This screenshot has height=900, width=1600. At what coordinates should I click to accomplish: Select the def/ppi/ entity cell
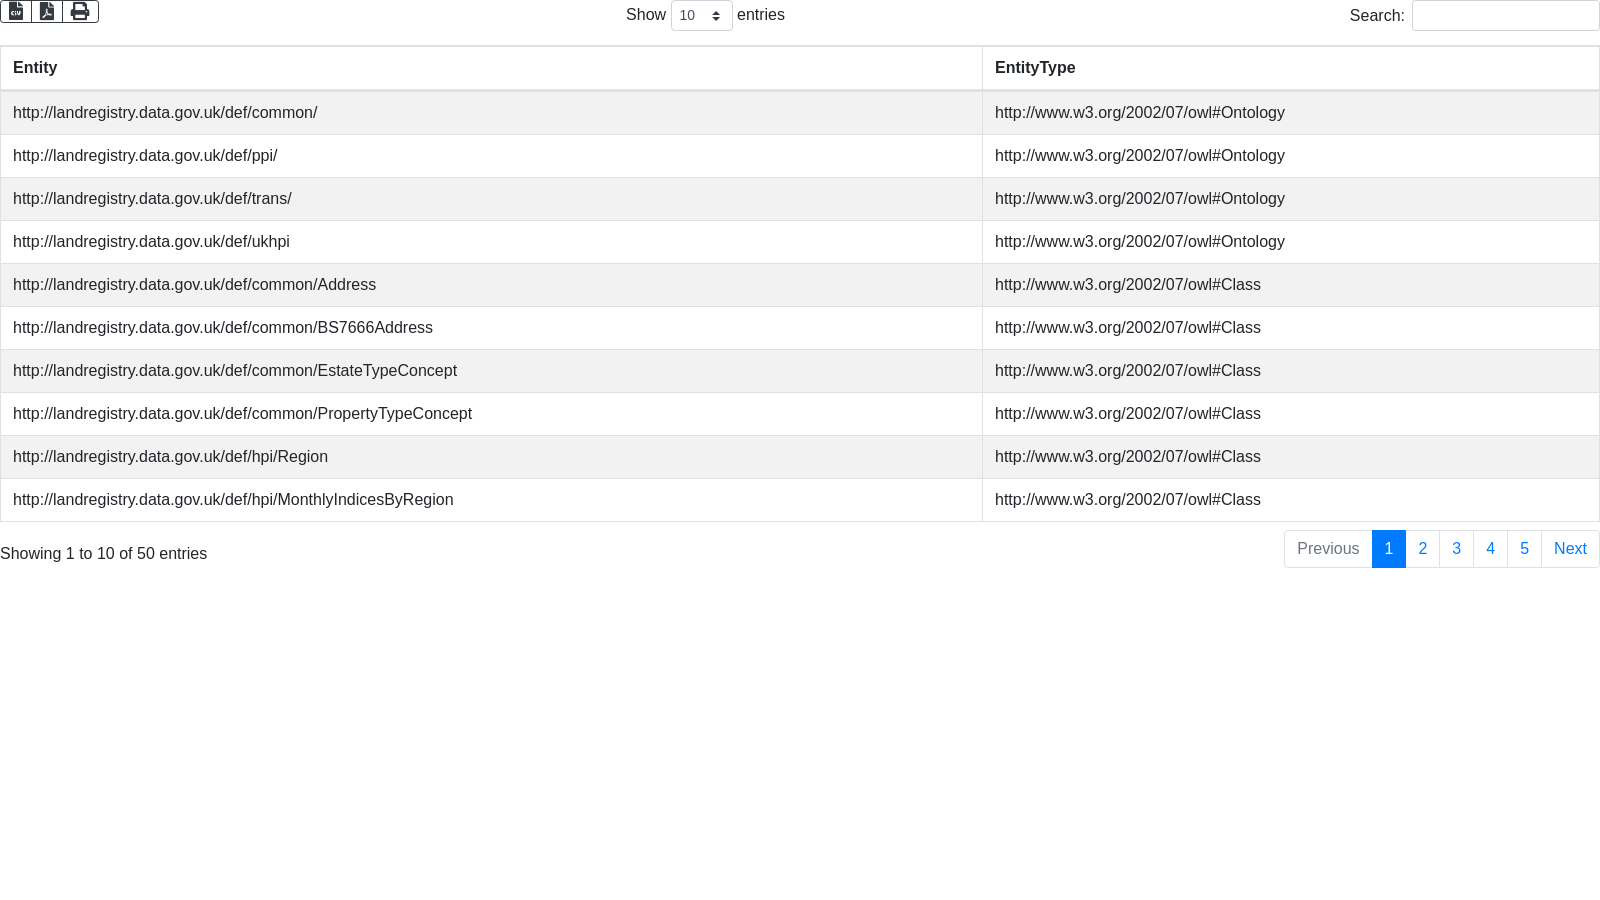145,156
